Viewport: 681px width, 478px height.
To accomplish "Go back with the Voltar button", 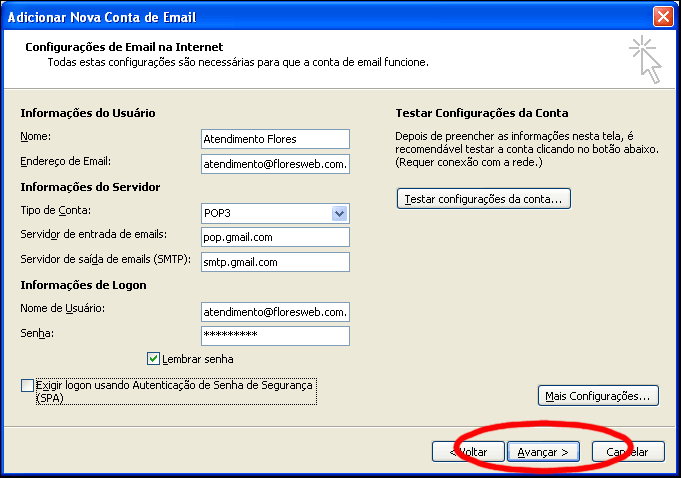I will coord(468,452).
